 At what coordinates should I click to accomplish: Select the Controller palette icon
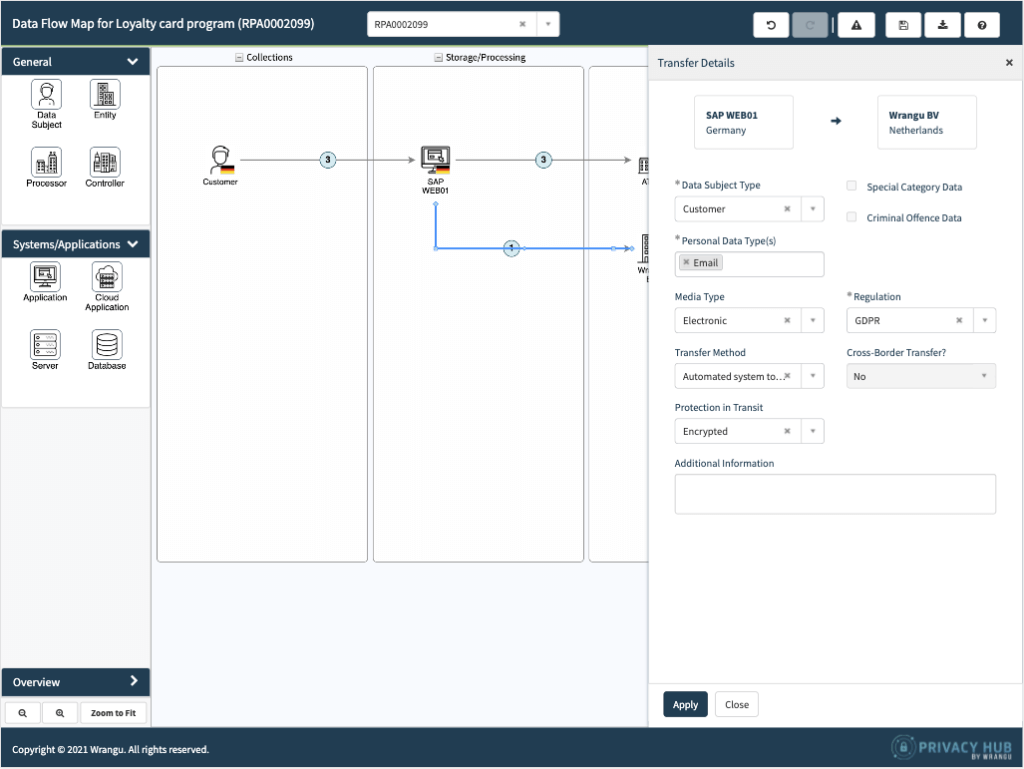[x=104, y=163]
